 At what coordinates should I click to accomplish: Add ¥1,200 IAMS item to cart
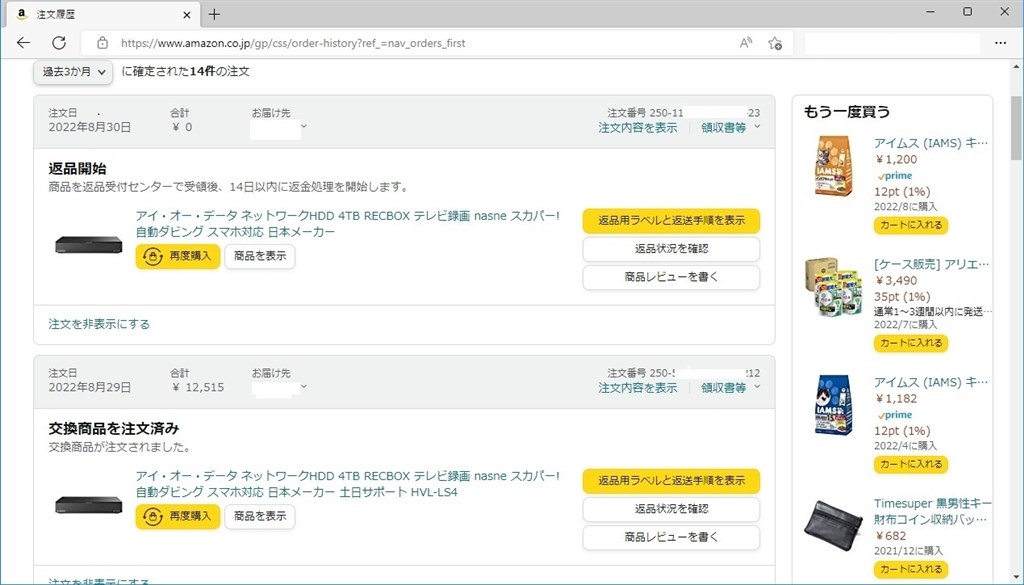tap(910, 225)
